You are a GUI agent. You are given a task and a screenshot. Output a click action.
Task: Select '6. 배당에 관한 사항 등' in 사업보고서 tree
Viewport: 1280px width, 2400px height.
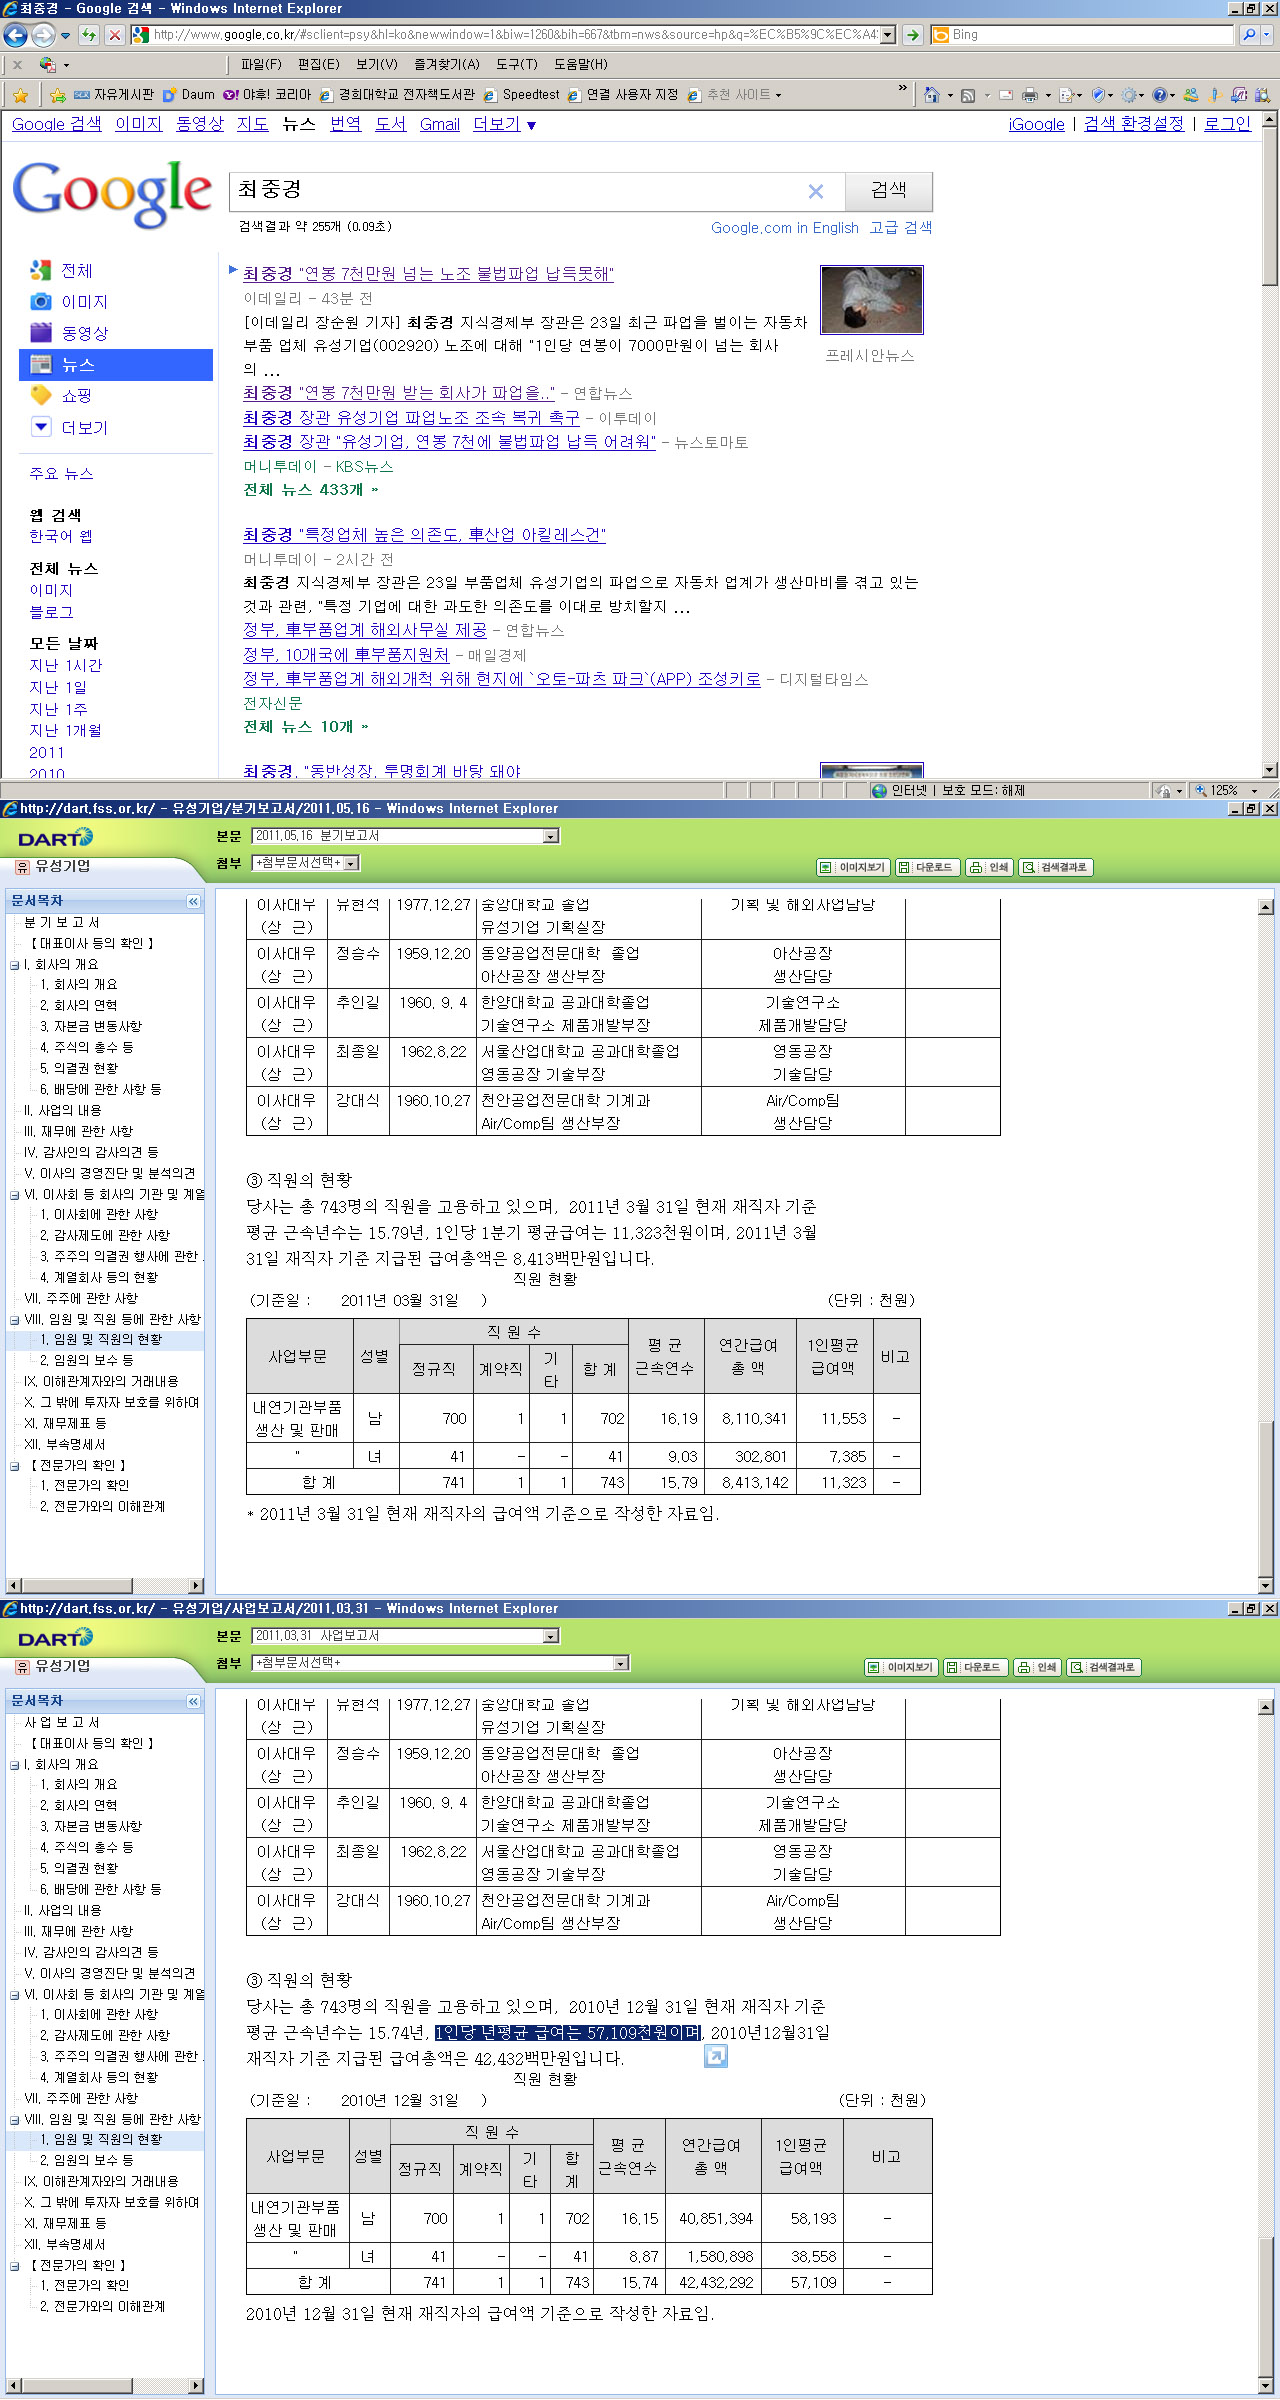tap(100, 1889)
